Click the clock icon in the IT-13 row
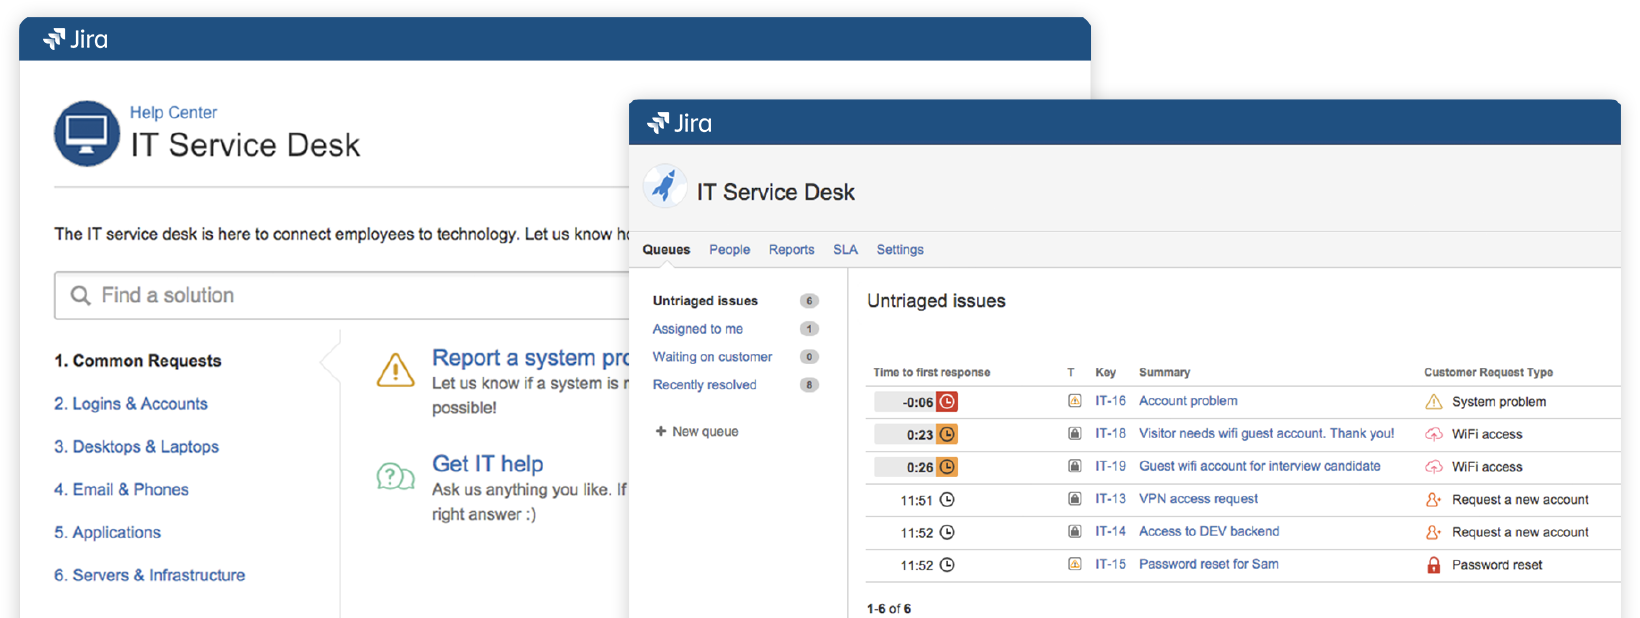 click(947, 500)
